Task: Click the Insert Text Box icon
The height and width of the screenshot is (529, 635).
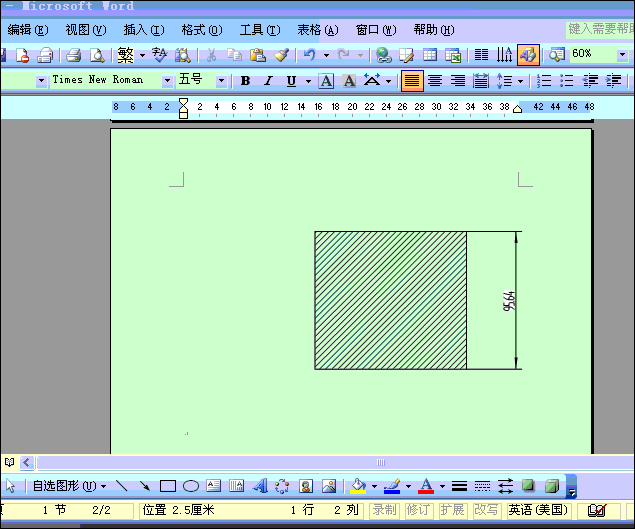Action: click(213, 486)
